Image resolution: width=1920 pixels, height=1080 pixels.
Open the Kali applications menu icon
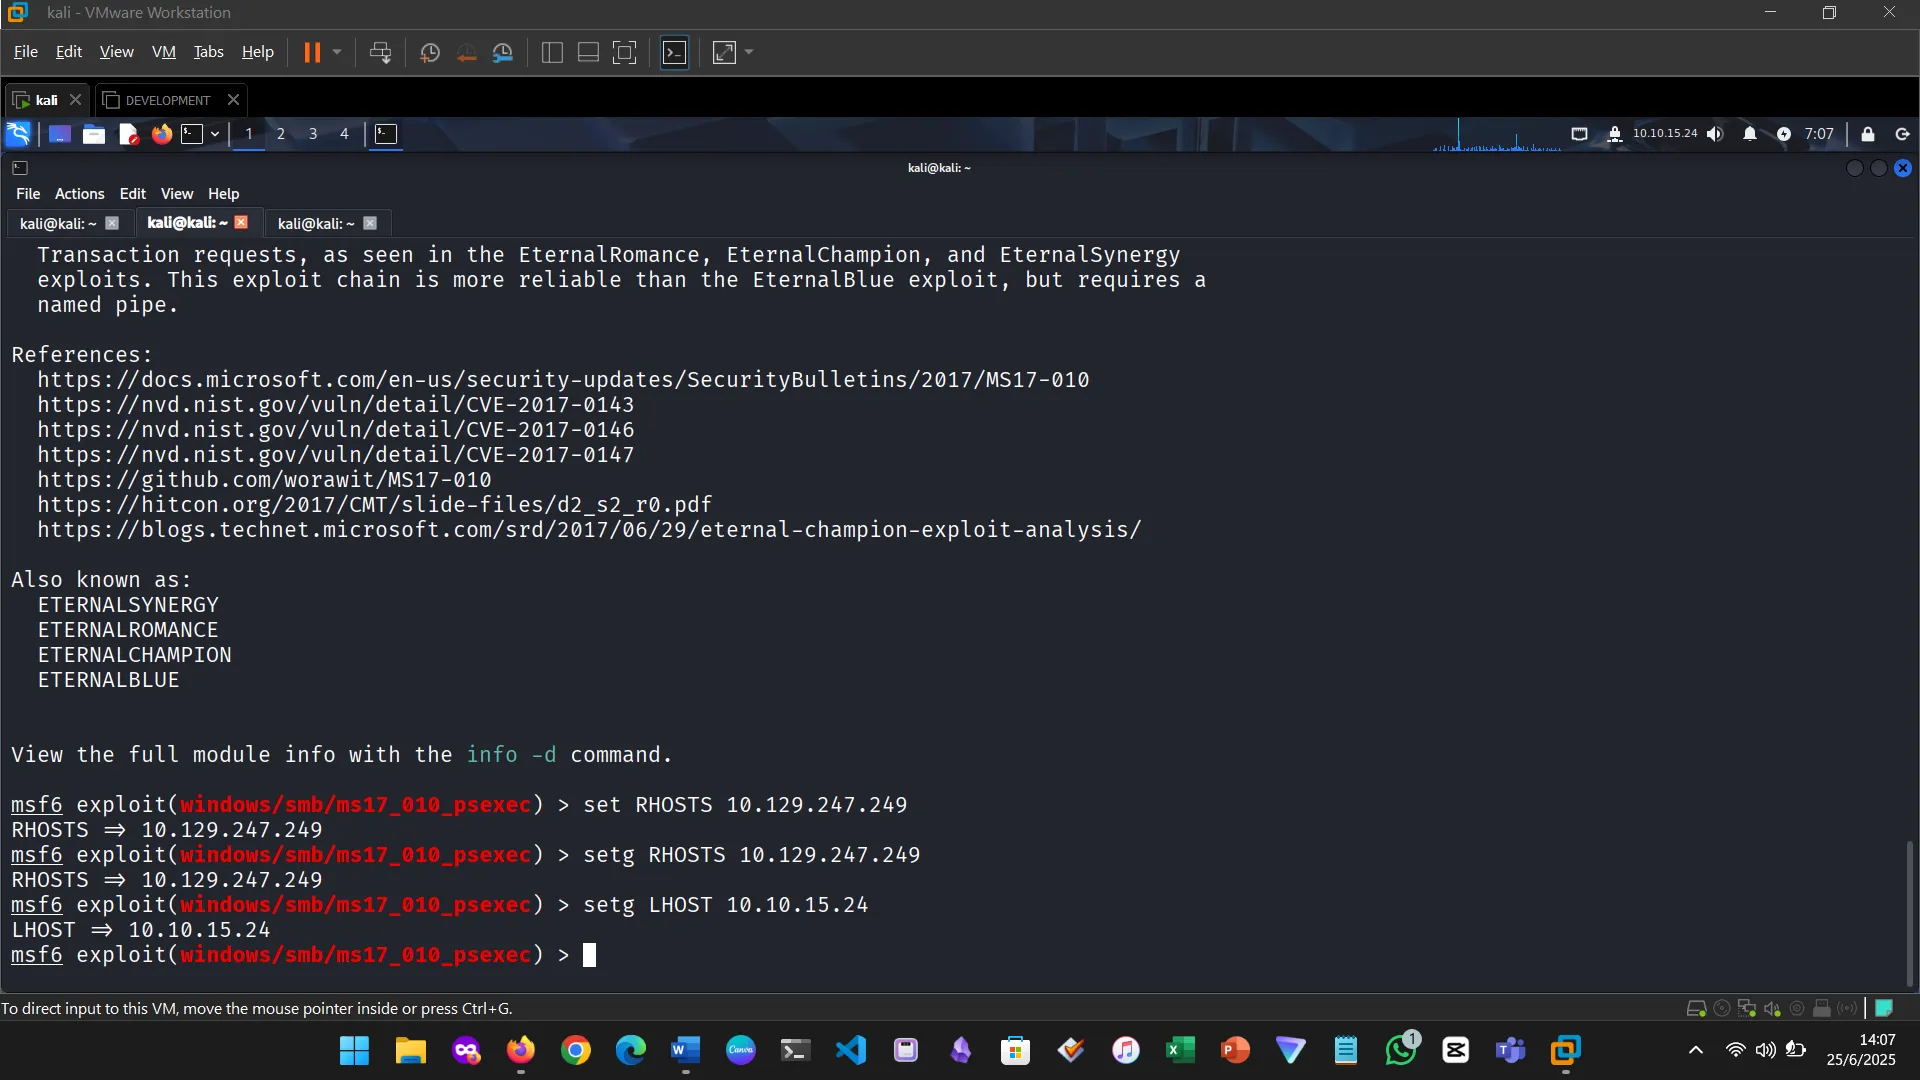(18, 134)
